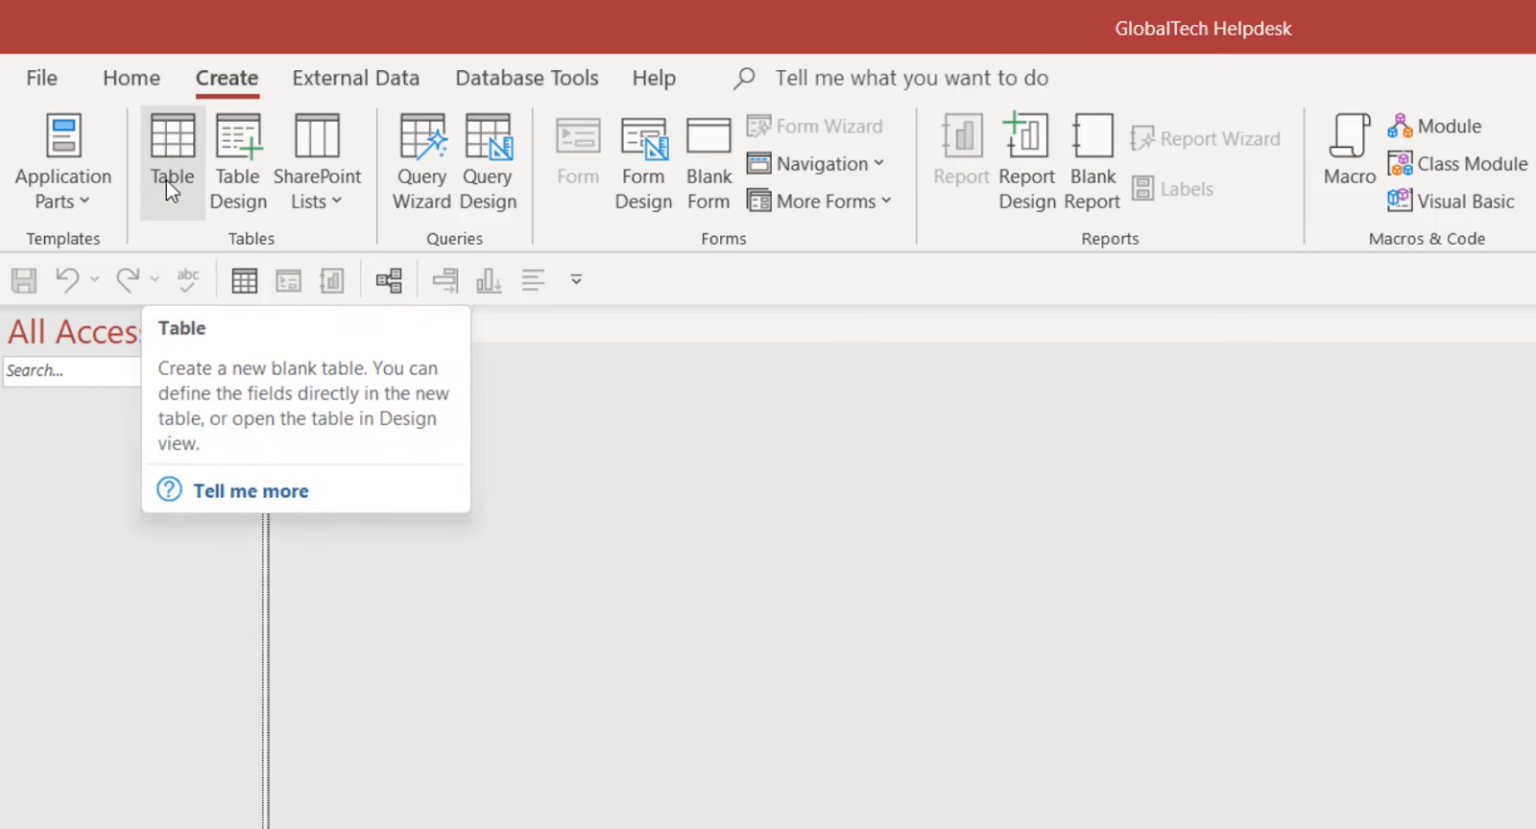Create a new Macro

click(x=1348, y=160)
